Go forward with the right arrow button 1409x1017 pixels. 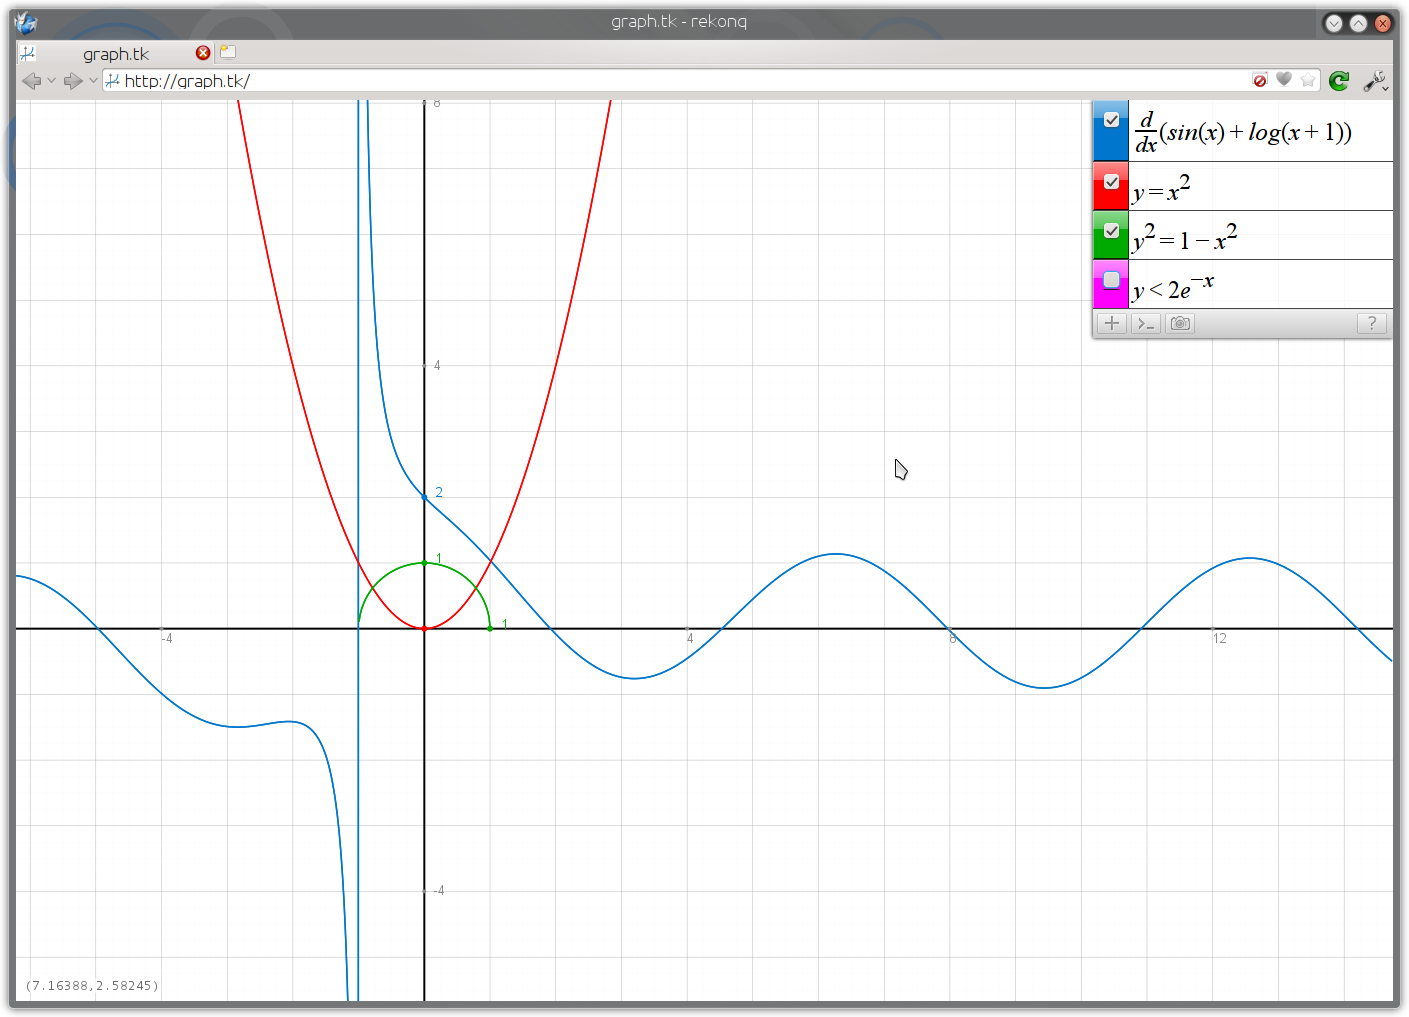[72, 81]
